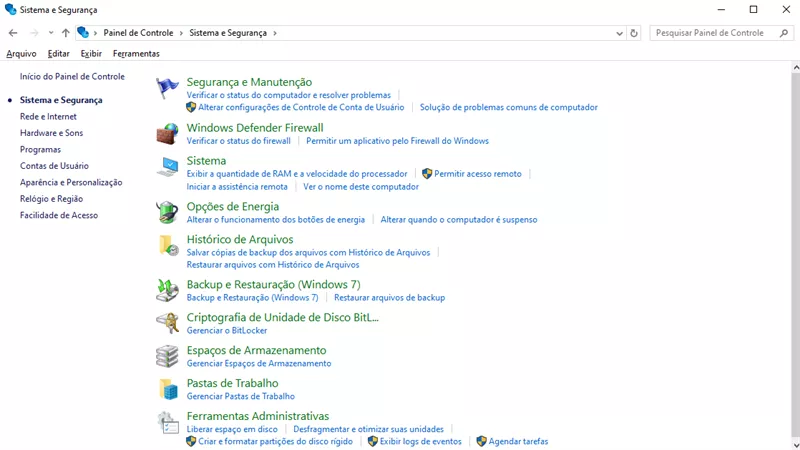Open the Ferramentas Administrativas icon
800x450 pixels.
tap(167, 422)
